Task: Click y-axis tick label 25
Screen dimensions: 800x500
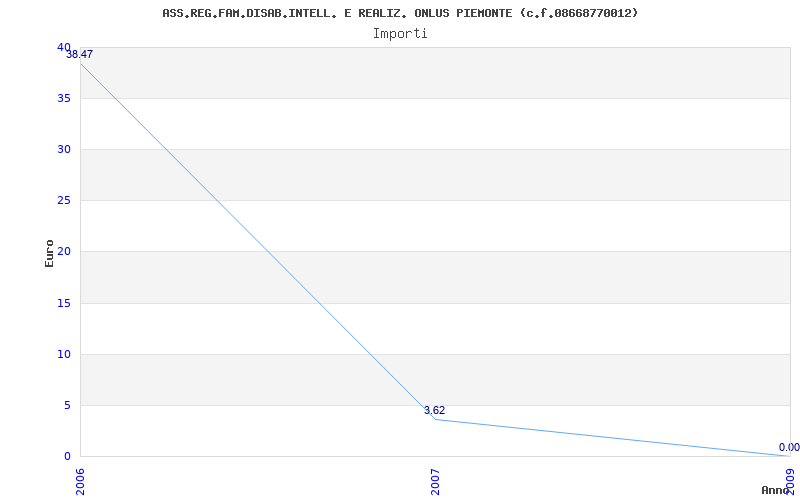Action: point(64,201)
